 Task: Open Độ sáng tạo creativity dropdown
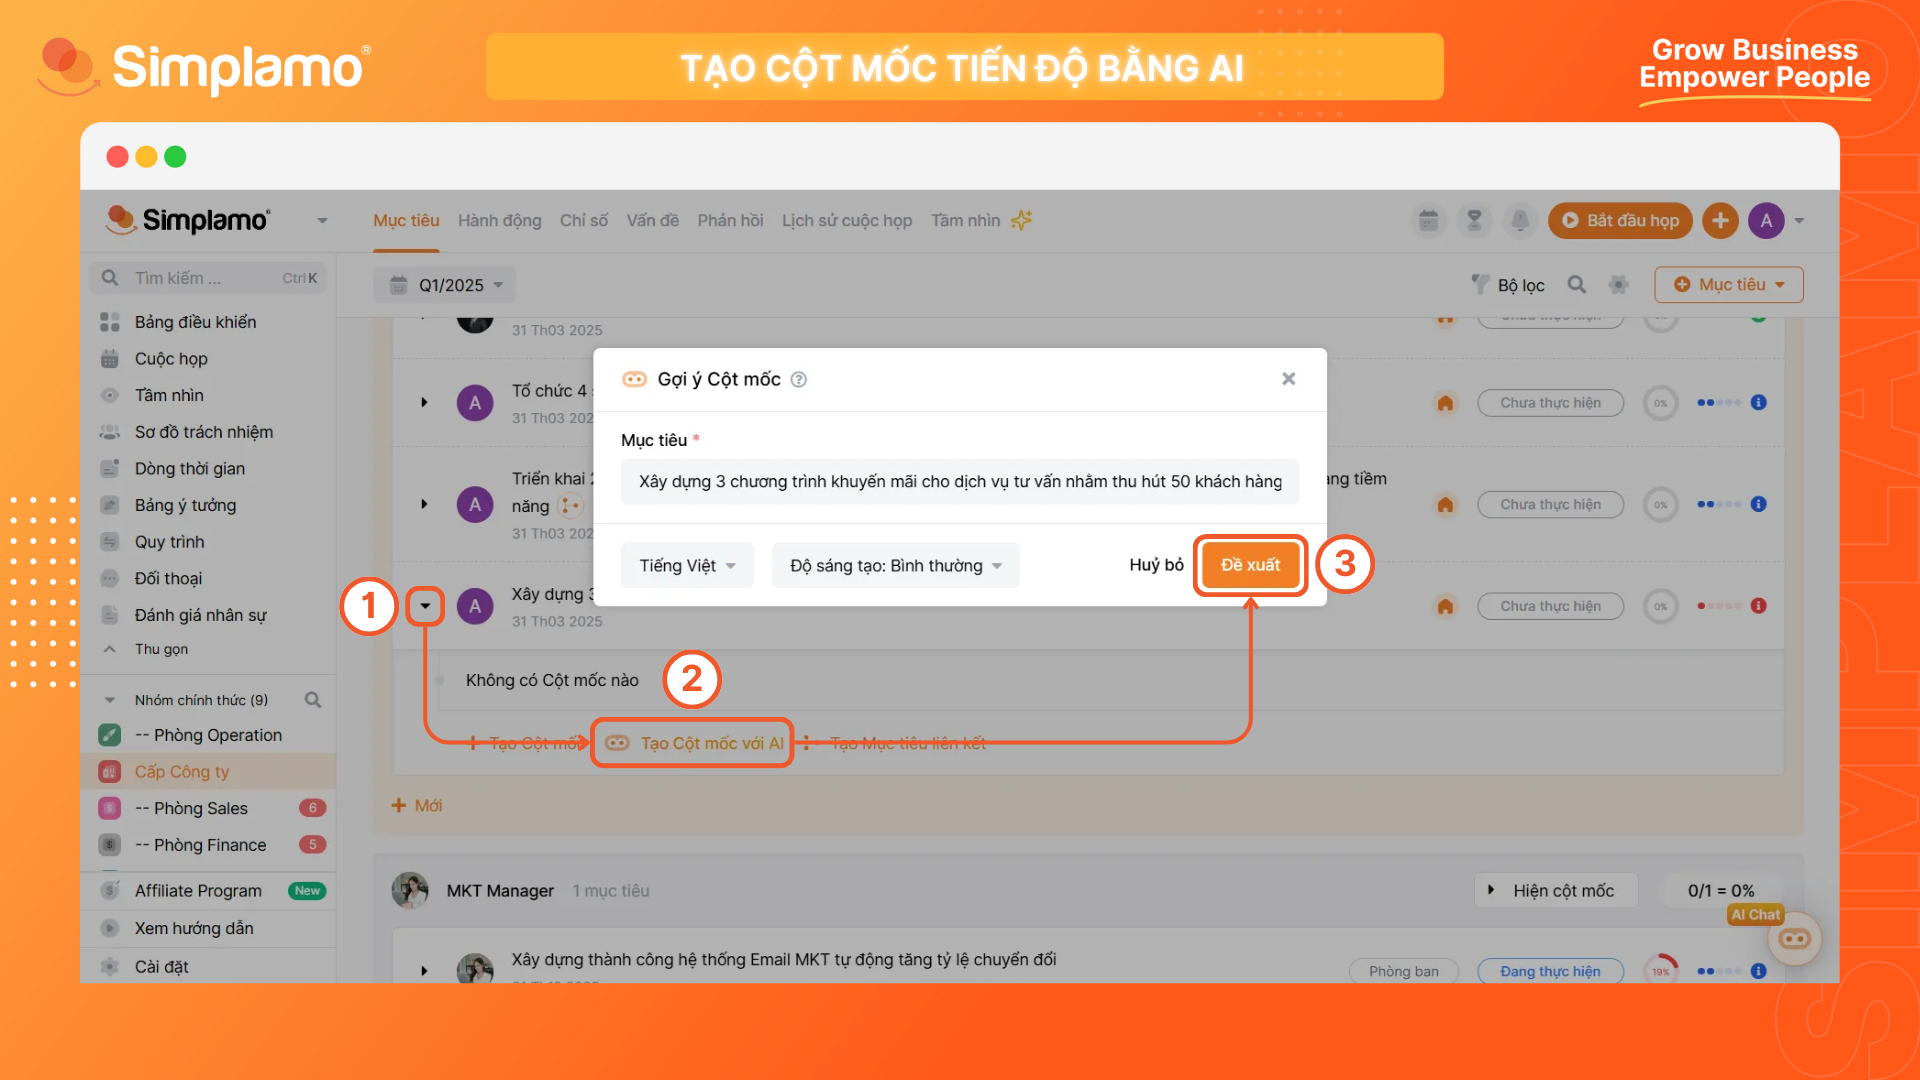895,565
